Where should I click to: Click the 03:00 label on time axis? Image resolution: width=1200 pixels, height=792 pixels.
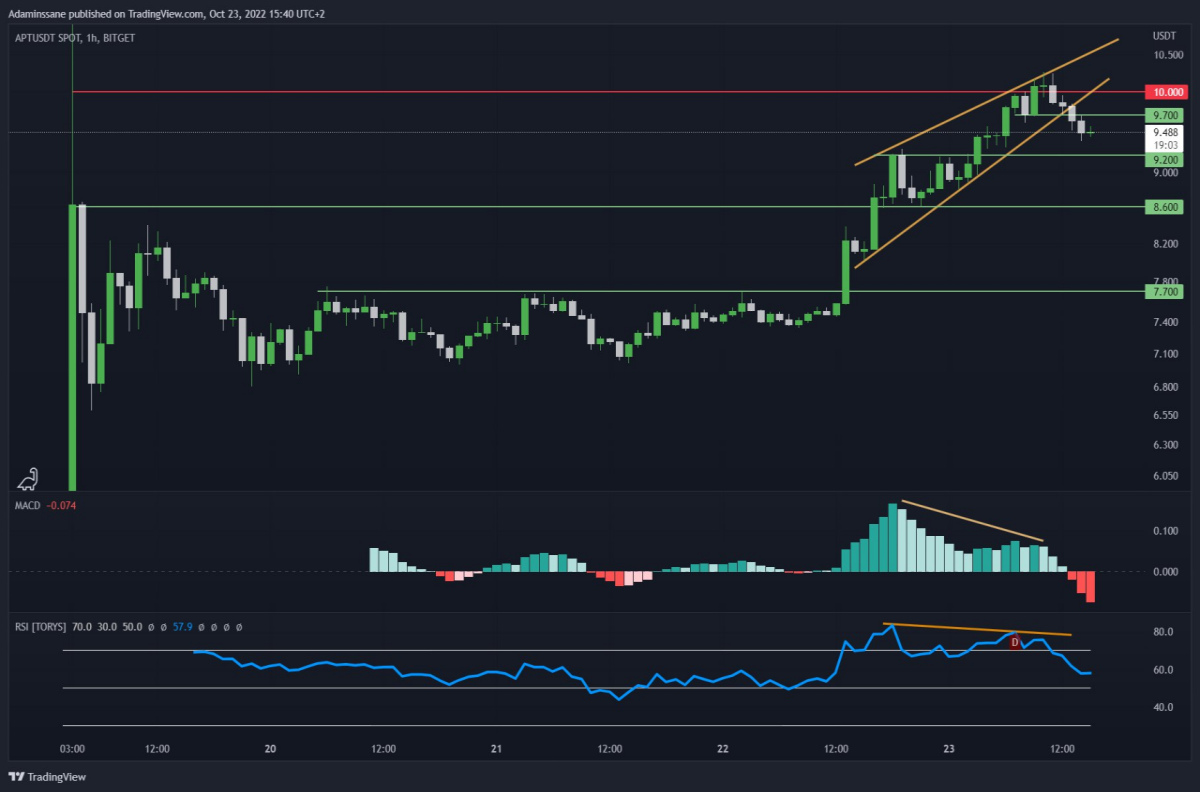[72, 749]
